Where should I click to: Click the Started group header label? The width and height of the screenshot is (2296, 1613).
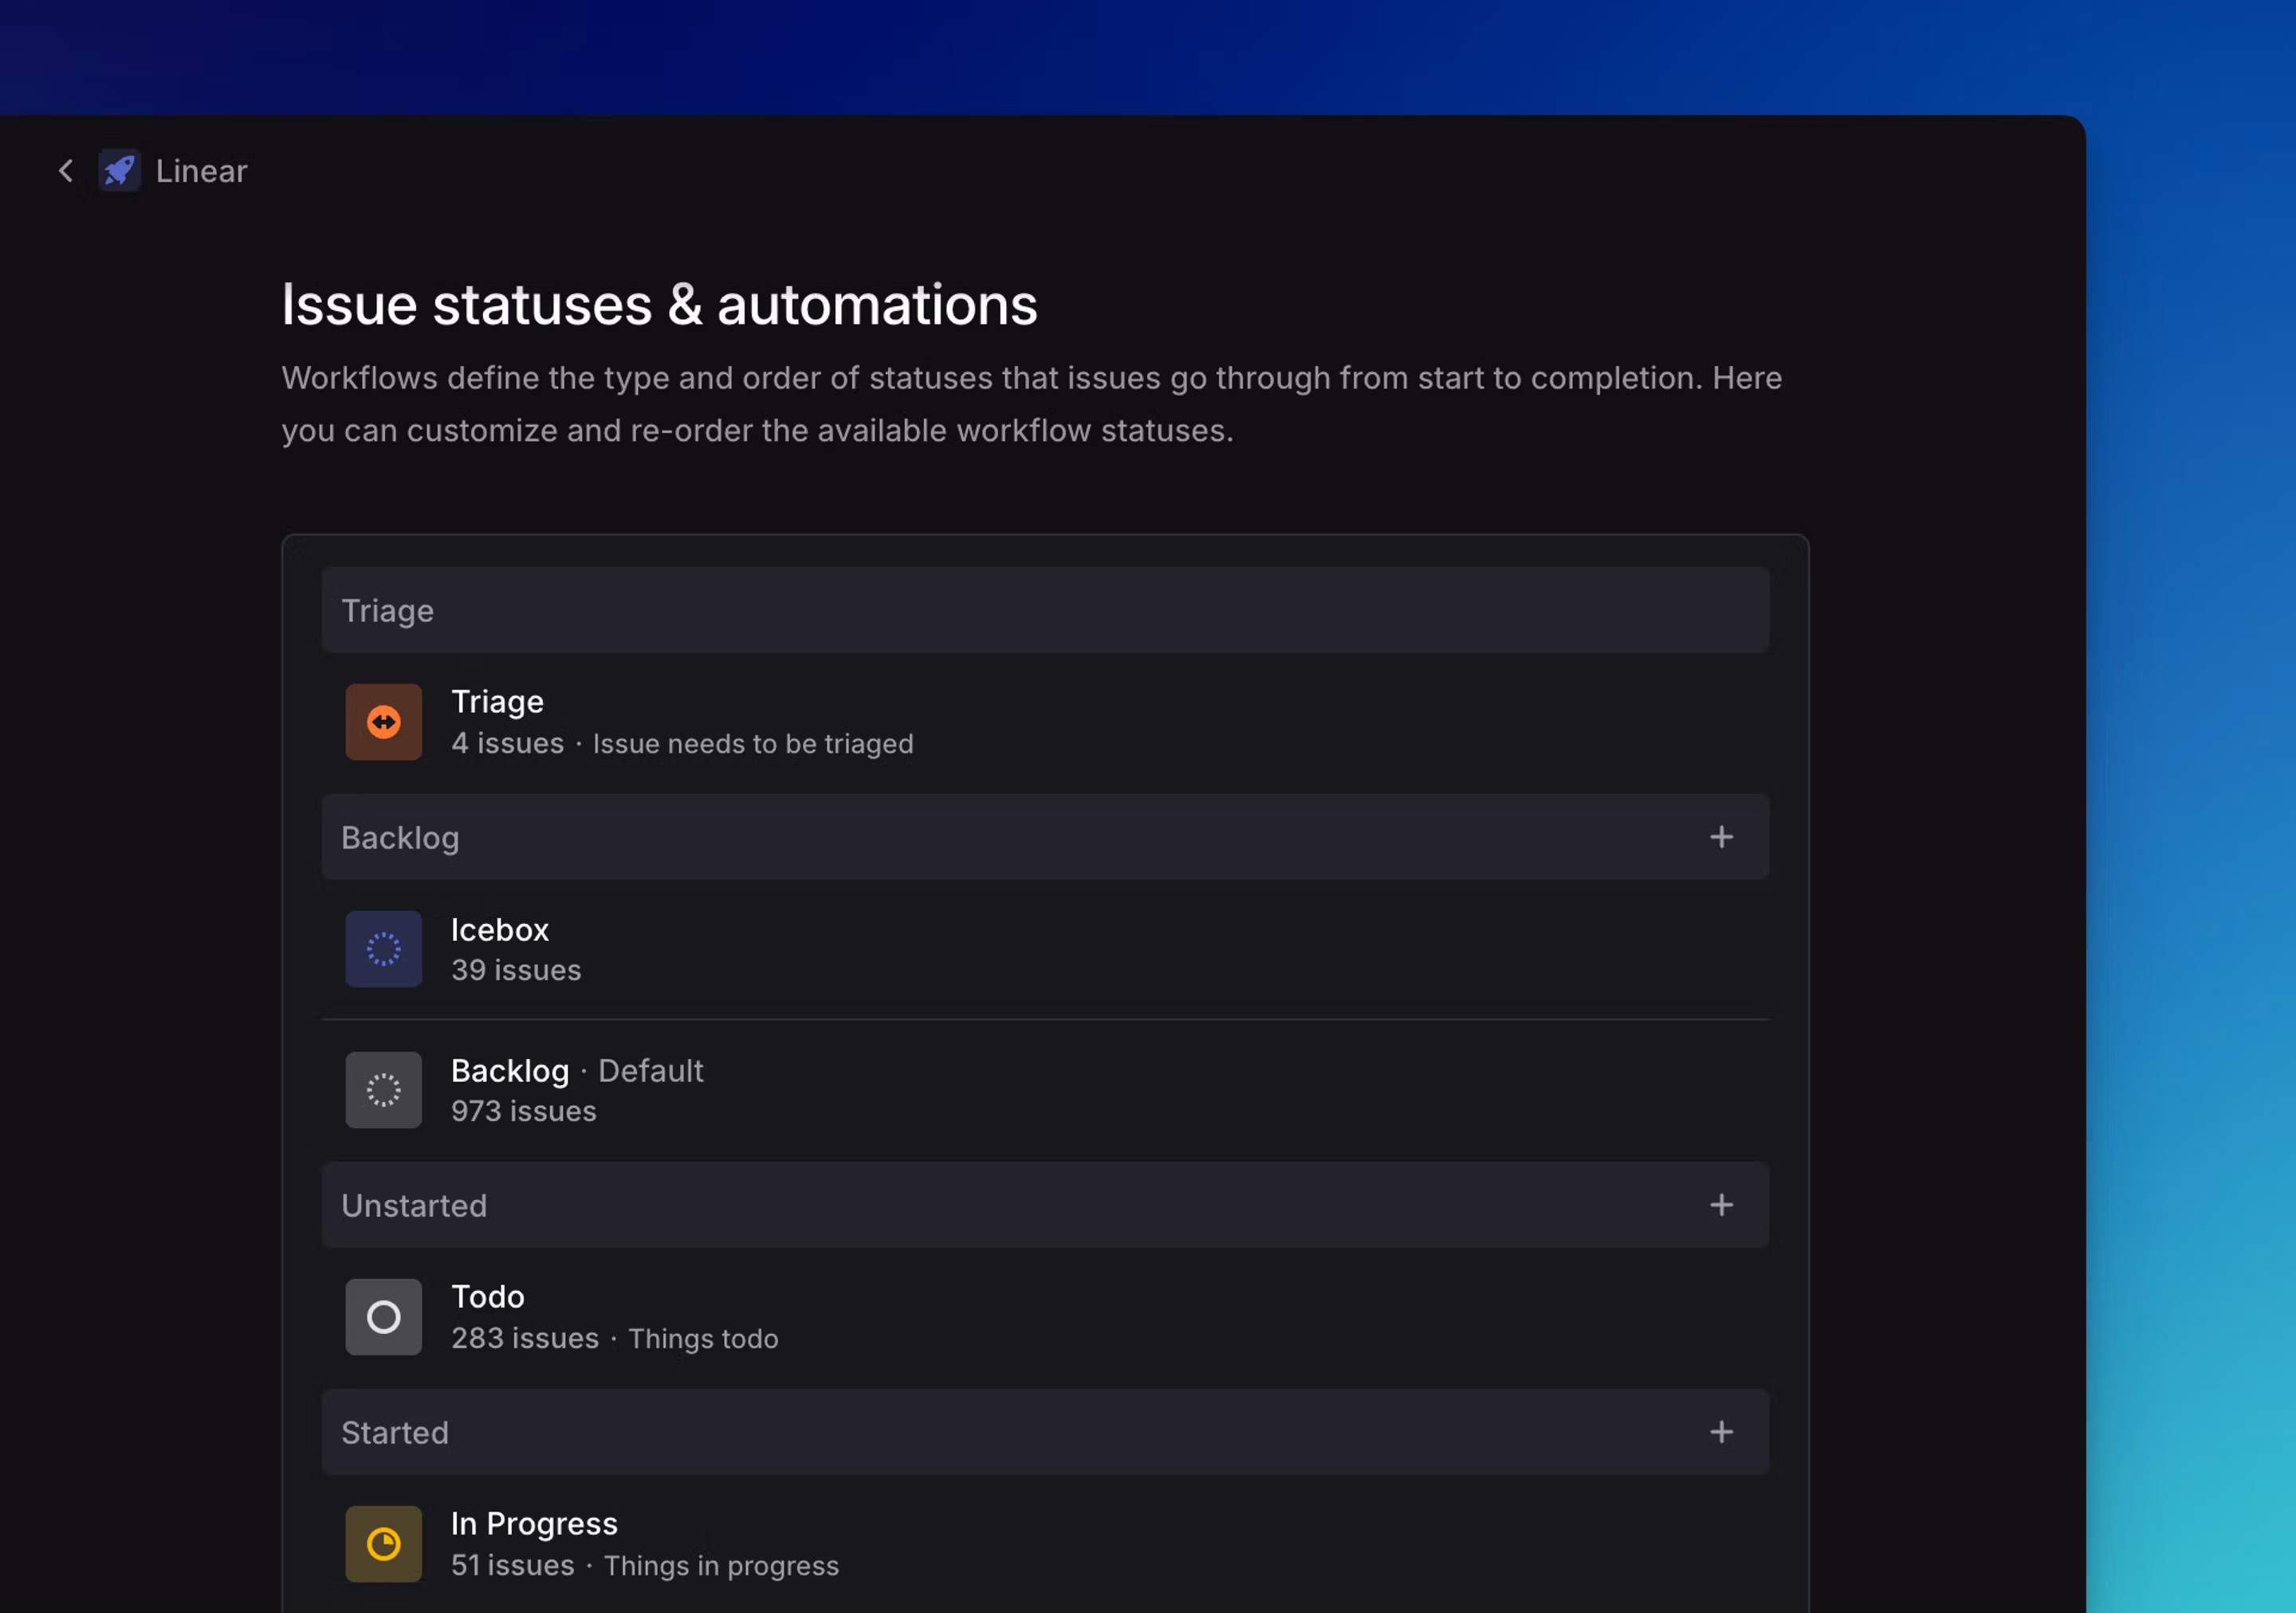tap(395, 1432)
